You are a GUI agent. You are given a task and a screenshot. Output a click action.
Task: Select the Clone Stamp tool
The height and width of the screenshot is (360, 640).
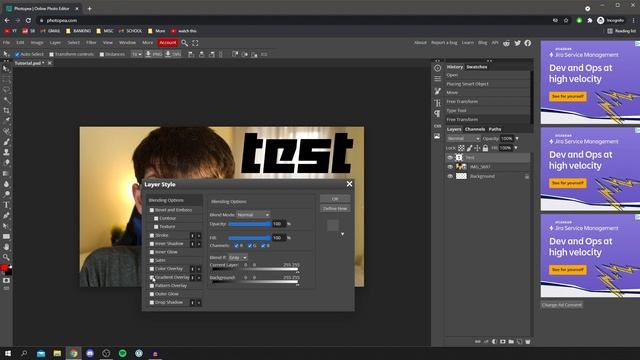[6, 152]
